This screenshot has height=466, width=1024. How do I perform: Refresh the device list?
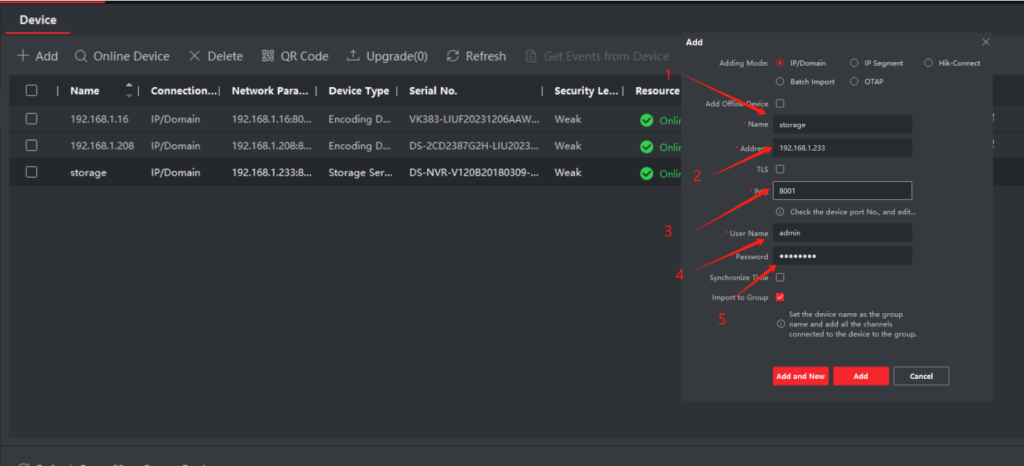click(x=453, y=57)
